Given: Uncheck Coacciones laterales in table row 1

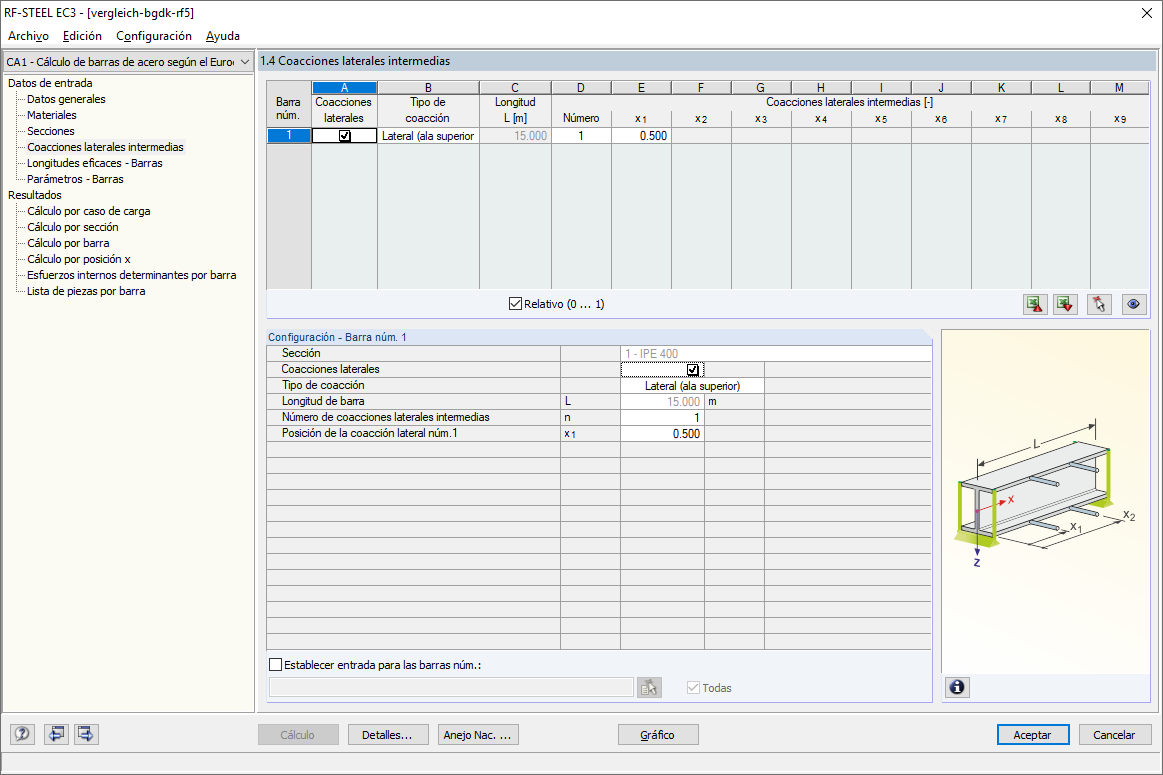Looking at the screenshot, I should coord(344,136).
